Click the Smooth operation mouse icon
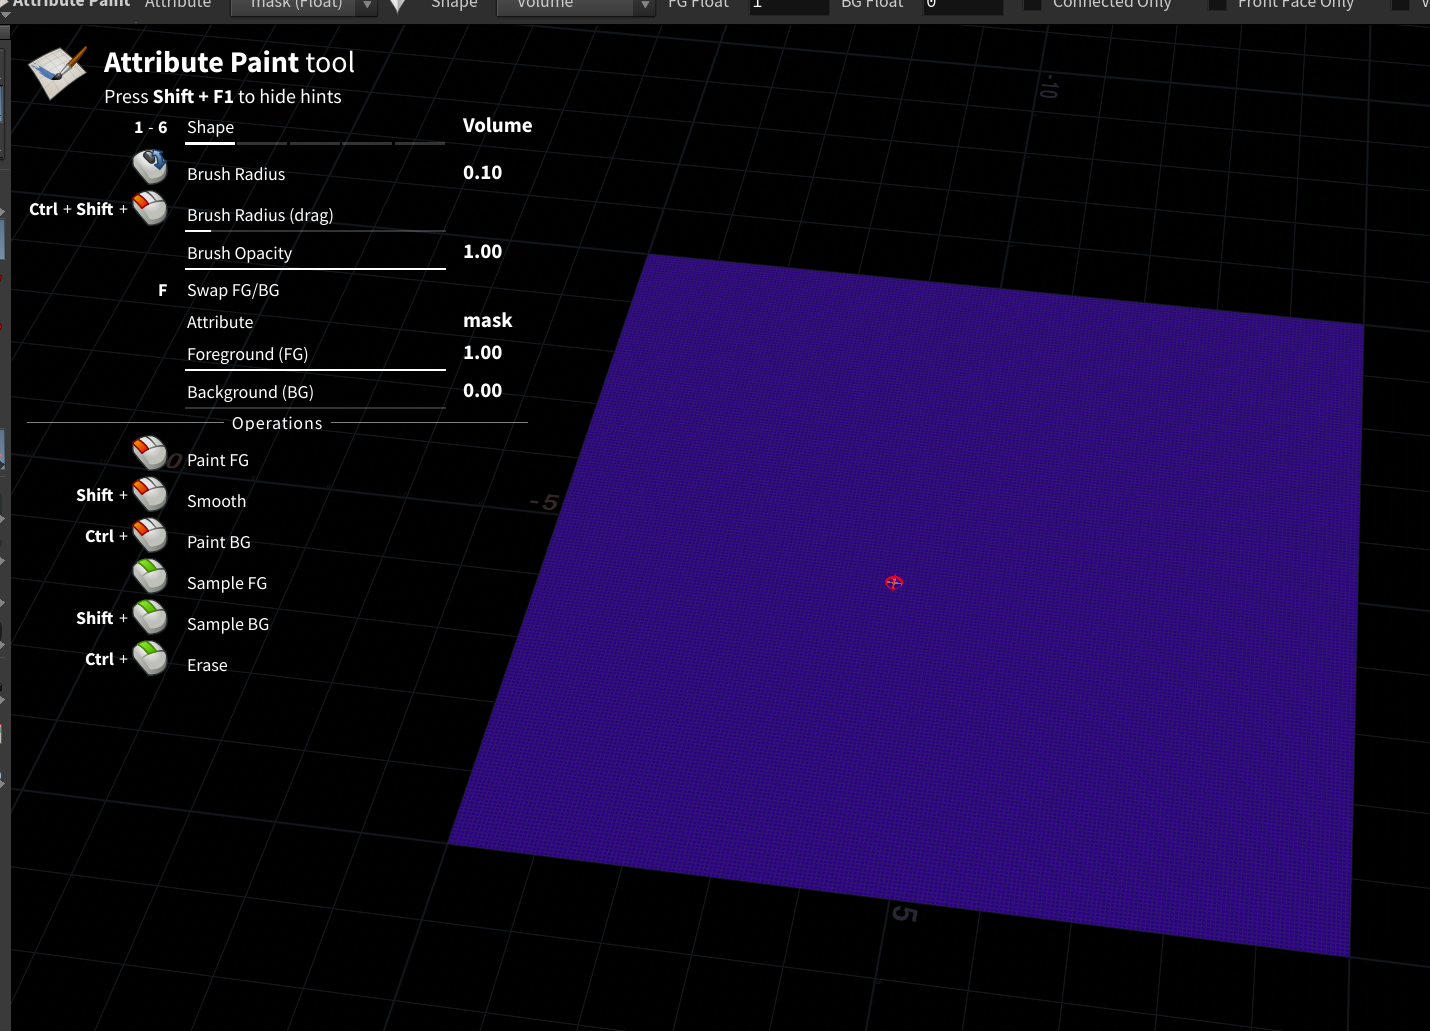Screen dimensions: 1430x1031 [150, 494]
